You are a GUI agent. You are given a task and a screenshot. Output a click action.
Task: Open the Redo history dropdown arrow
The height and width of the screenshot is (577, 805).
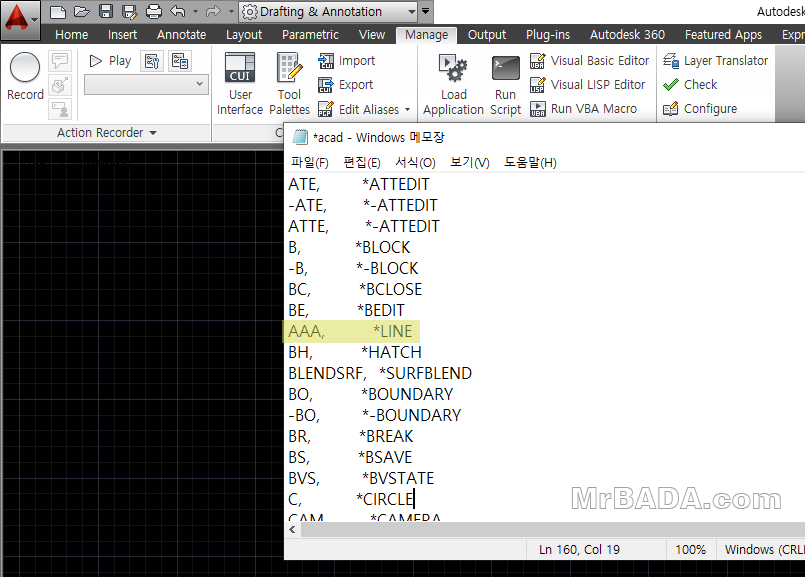[x=231, y=11]
